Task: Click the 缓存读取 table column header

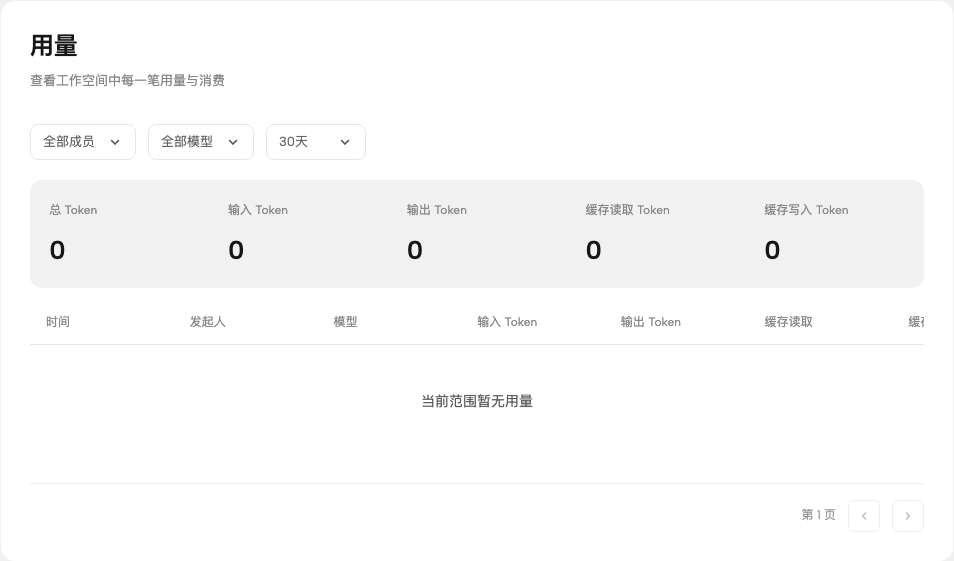Action: coord(789,322)
